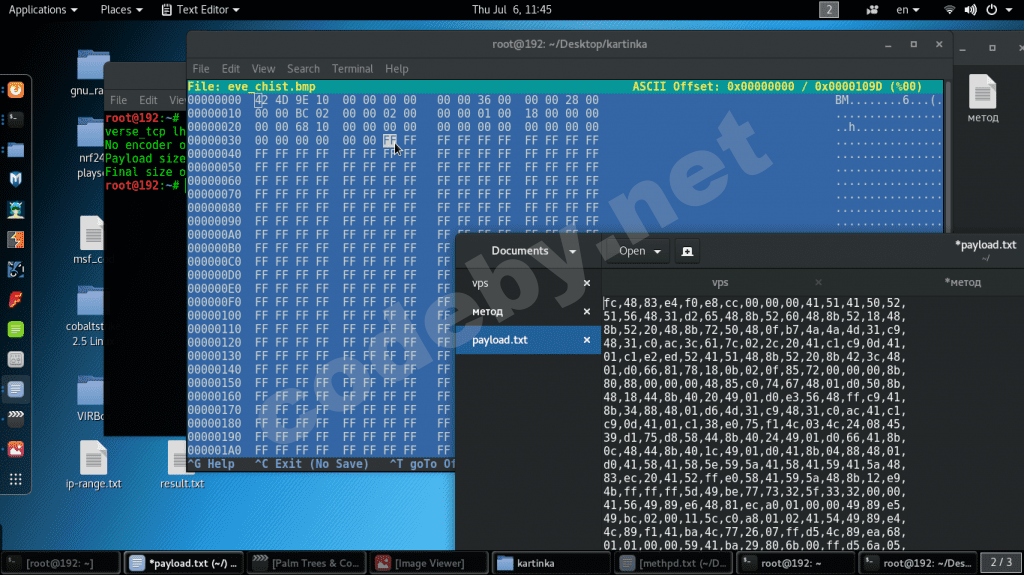1024x575 pixels.
Task: Open the Faraday red F dock icon
Action: point(16,299)
